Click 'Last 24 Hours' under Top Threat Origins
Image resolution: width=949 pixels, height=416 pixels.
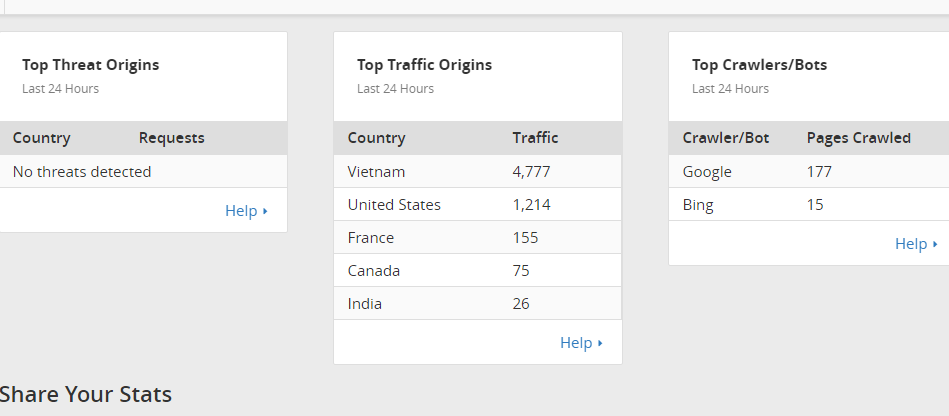[x=61, y=88]
